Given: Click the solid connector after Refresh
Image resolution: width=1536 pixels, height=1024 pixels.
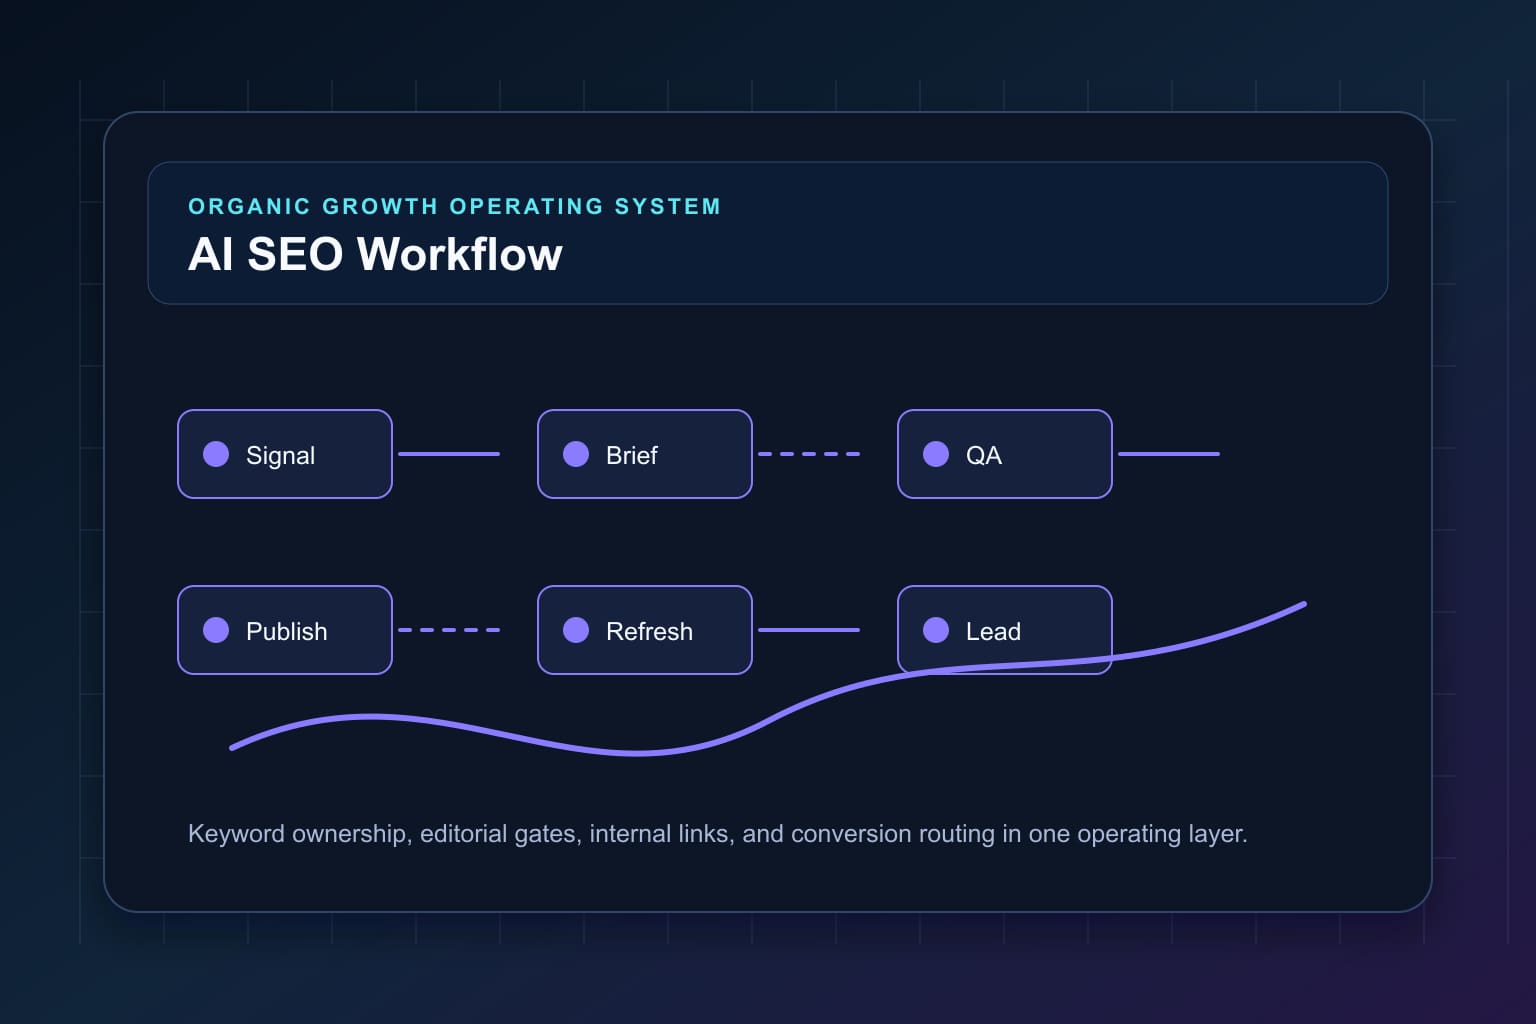Looking at the screenshot, I should click(809, 630).
